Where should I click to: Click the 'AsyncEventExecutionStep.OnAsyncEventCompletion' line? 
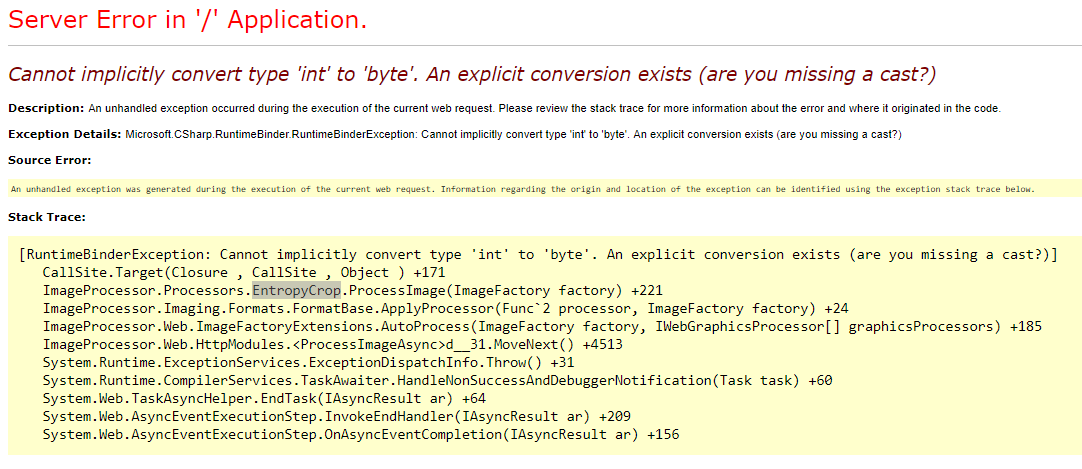(360, 435)
